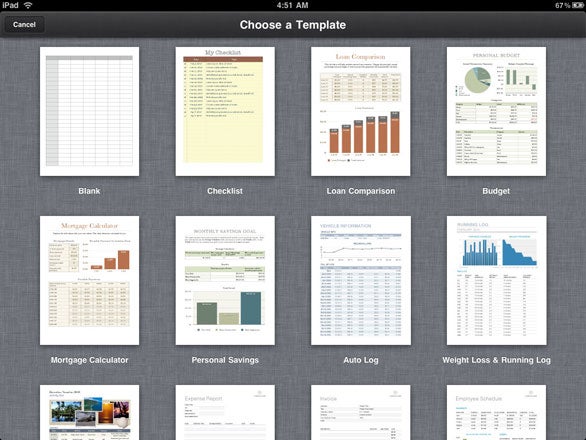This screenshot has height=440, width=586.
Task: Click the Budget label text
Action: pos(496,191)
